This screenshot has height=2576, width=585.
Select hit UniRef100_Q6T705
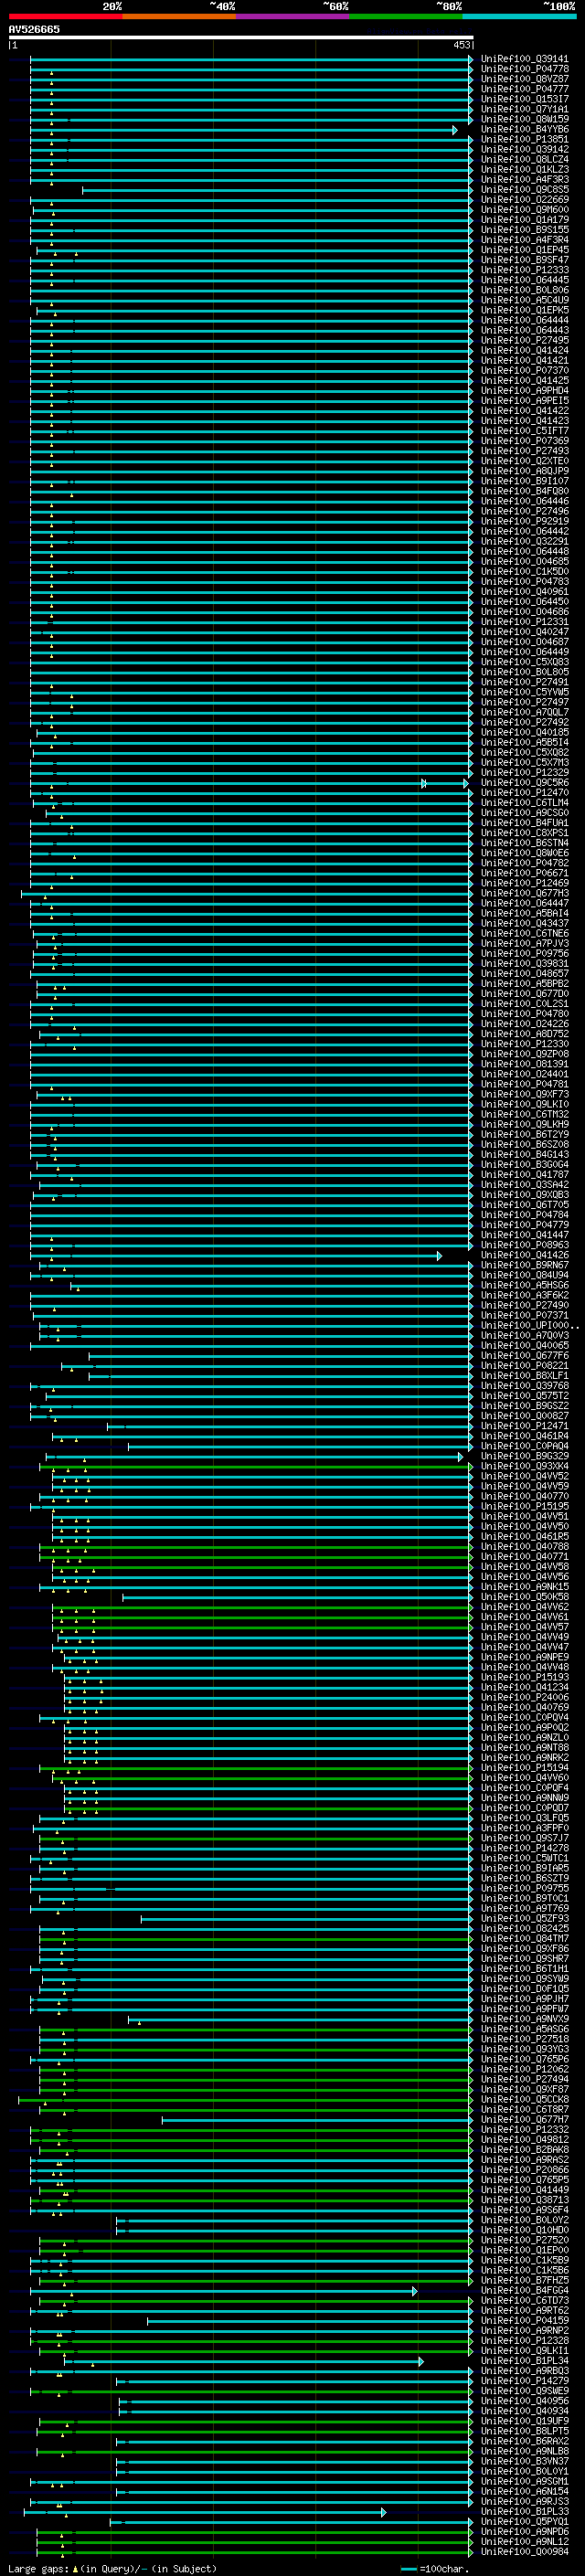(x=525, y=1205)
